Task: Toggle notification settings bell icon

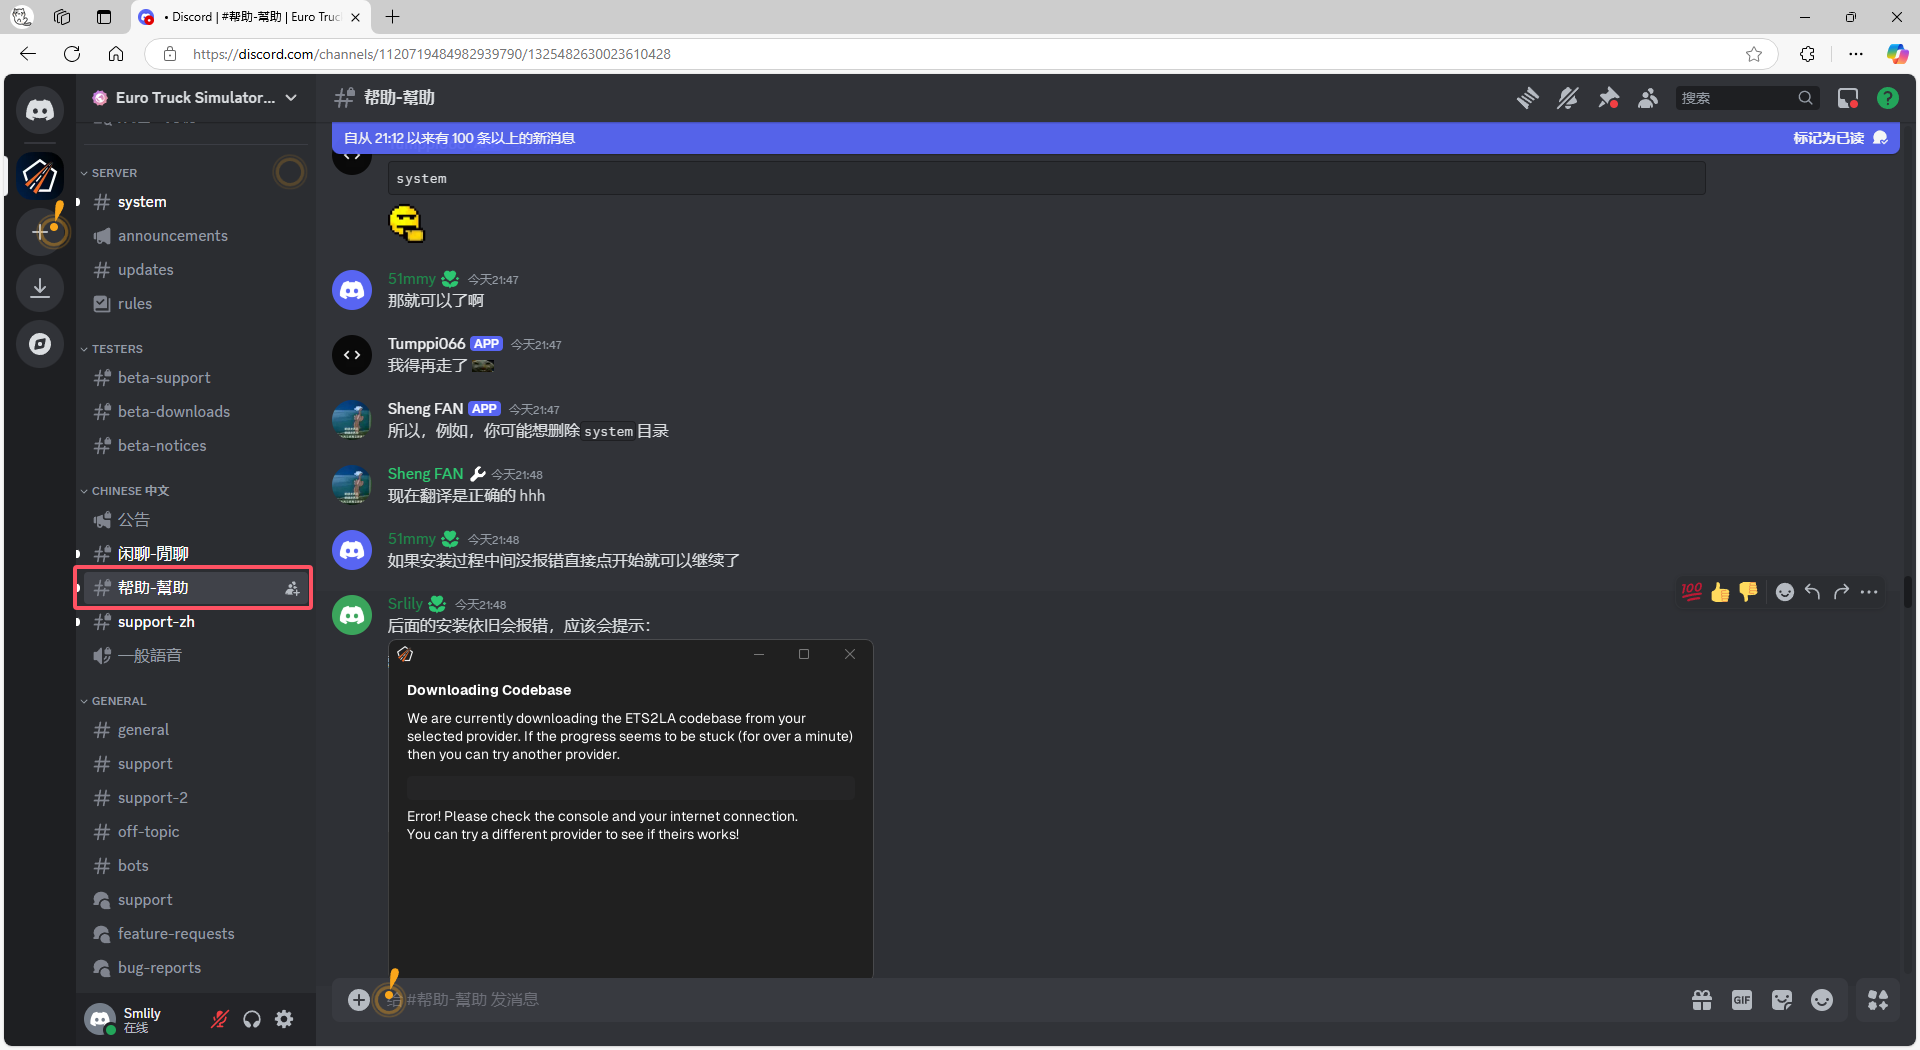Action: click(x=1567, y=98)
